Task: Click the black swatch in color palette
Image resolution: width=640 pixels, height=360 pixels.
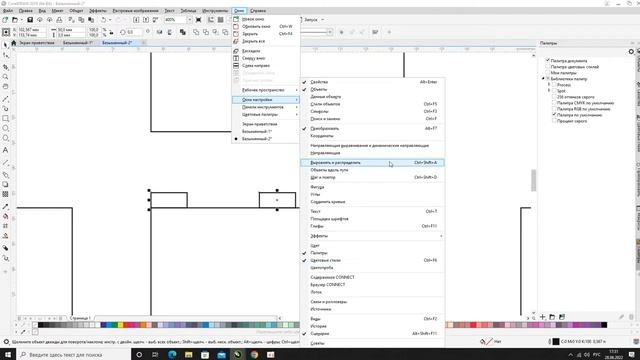Action: (x=41, y=325)
